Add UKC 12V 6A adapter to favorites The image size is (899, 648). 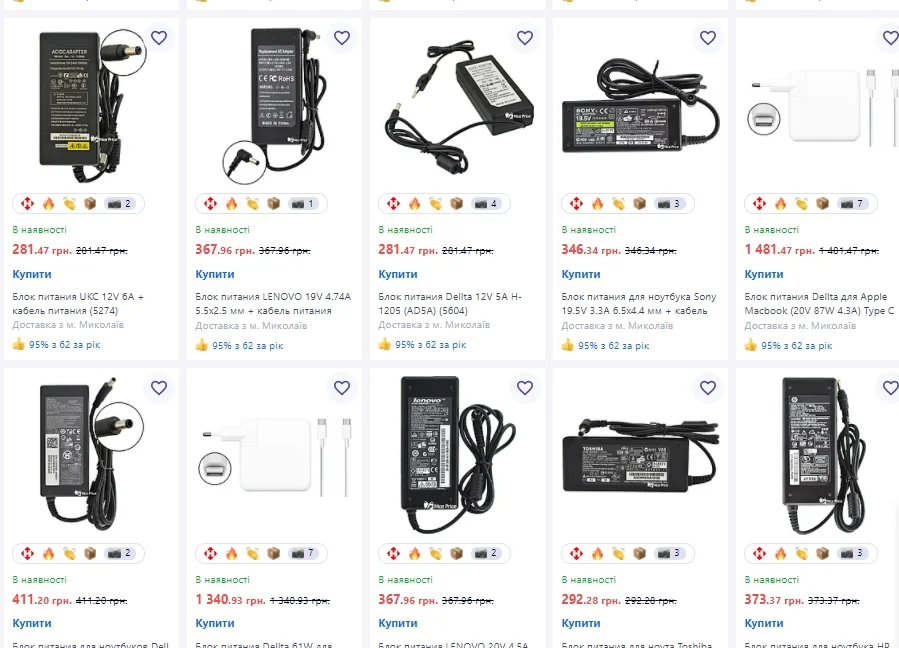click(159, 38)
